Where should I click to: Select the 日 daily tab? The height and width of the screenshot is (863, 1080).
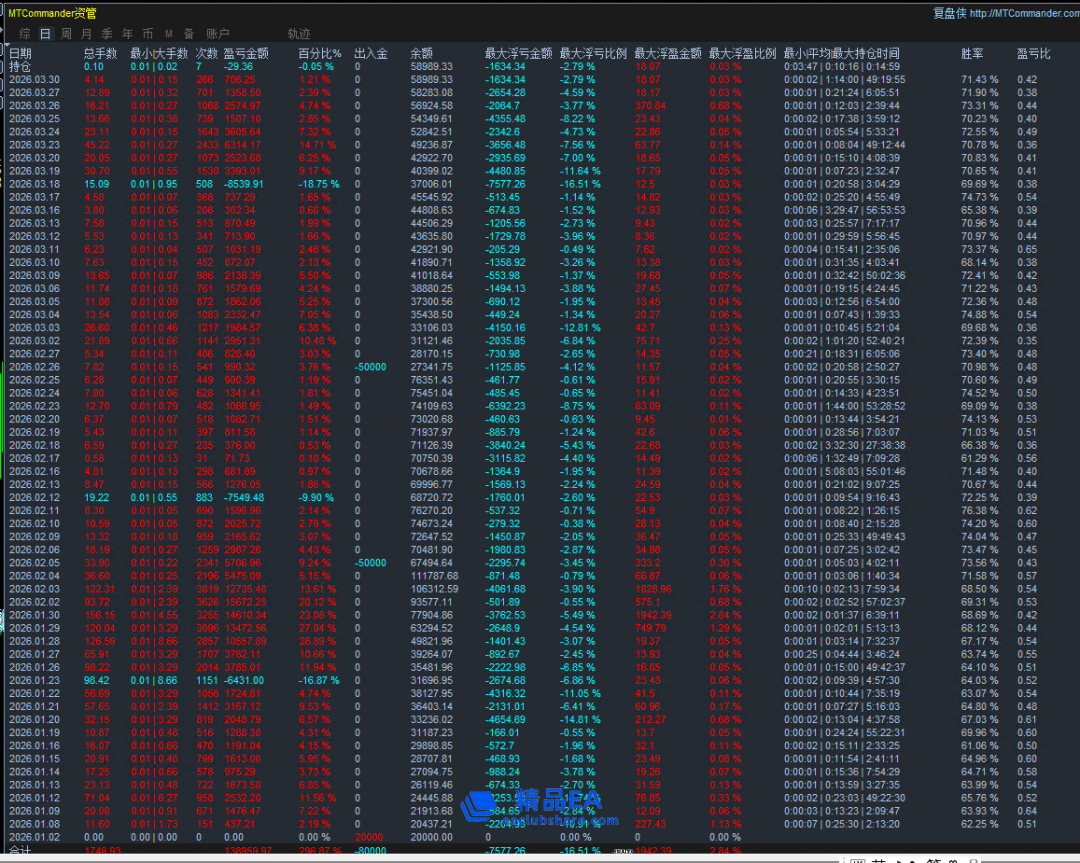45,34
